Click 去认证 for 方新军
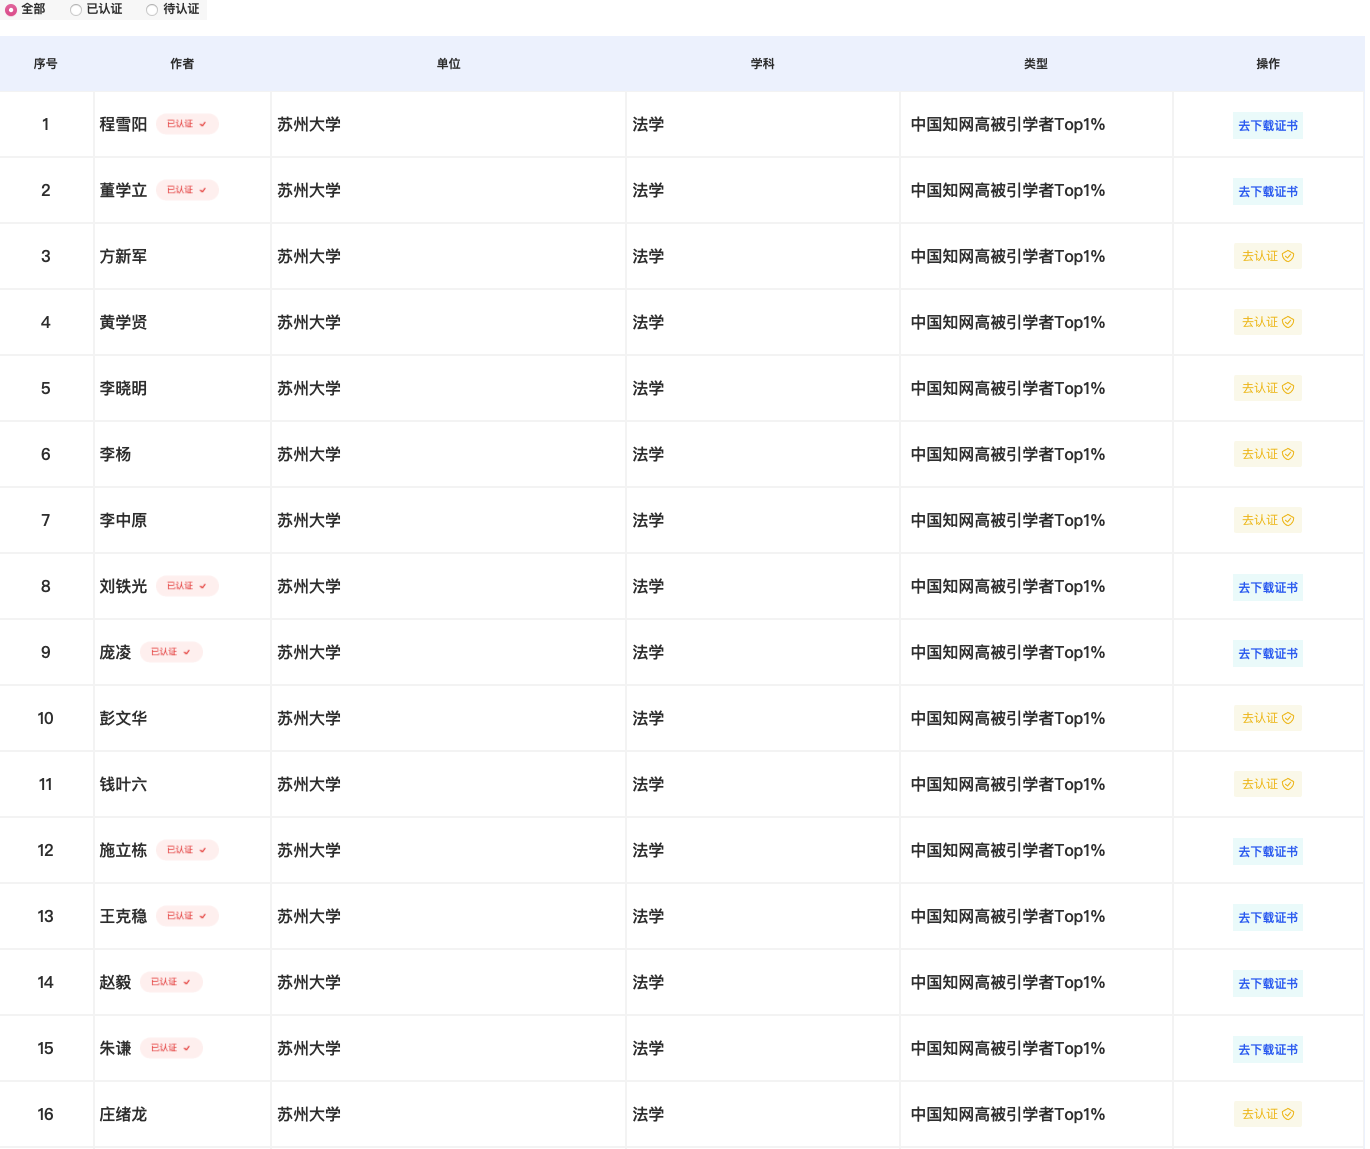 point(1267,257)
